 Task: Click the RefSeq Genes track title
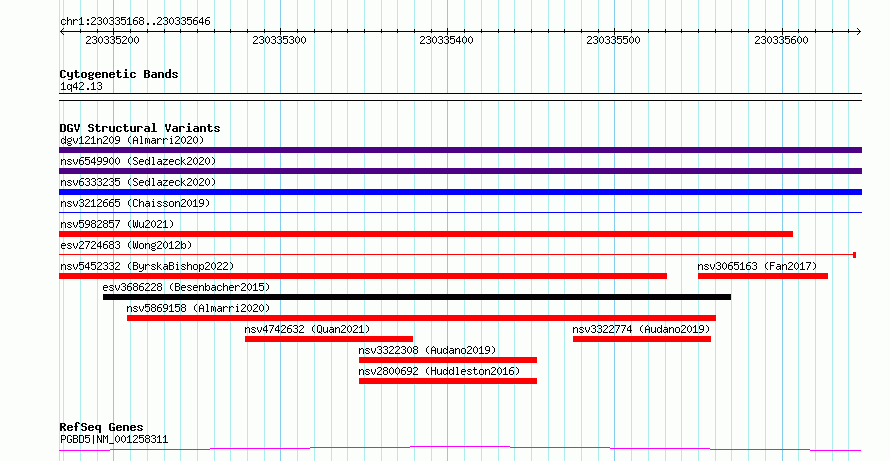pyautogui.click(x=101, y=427)
